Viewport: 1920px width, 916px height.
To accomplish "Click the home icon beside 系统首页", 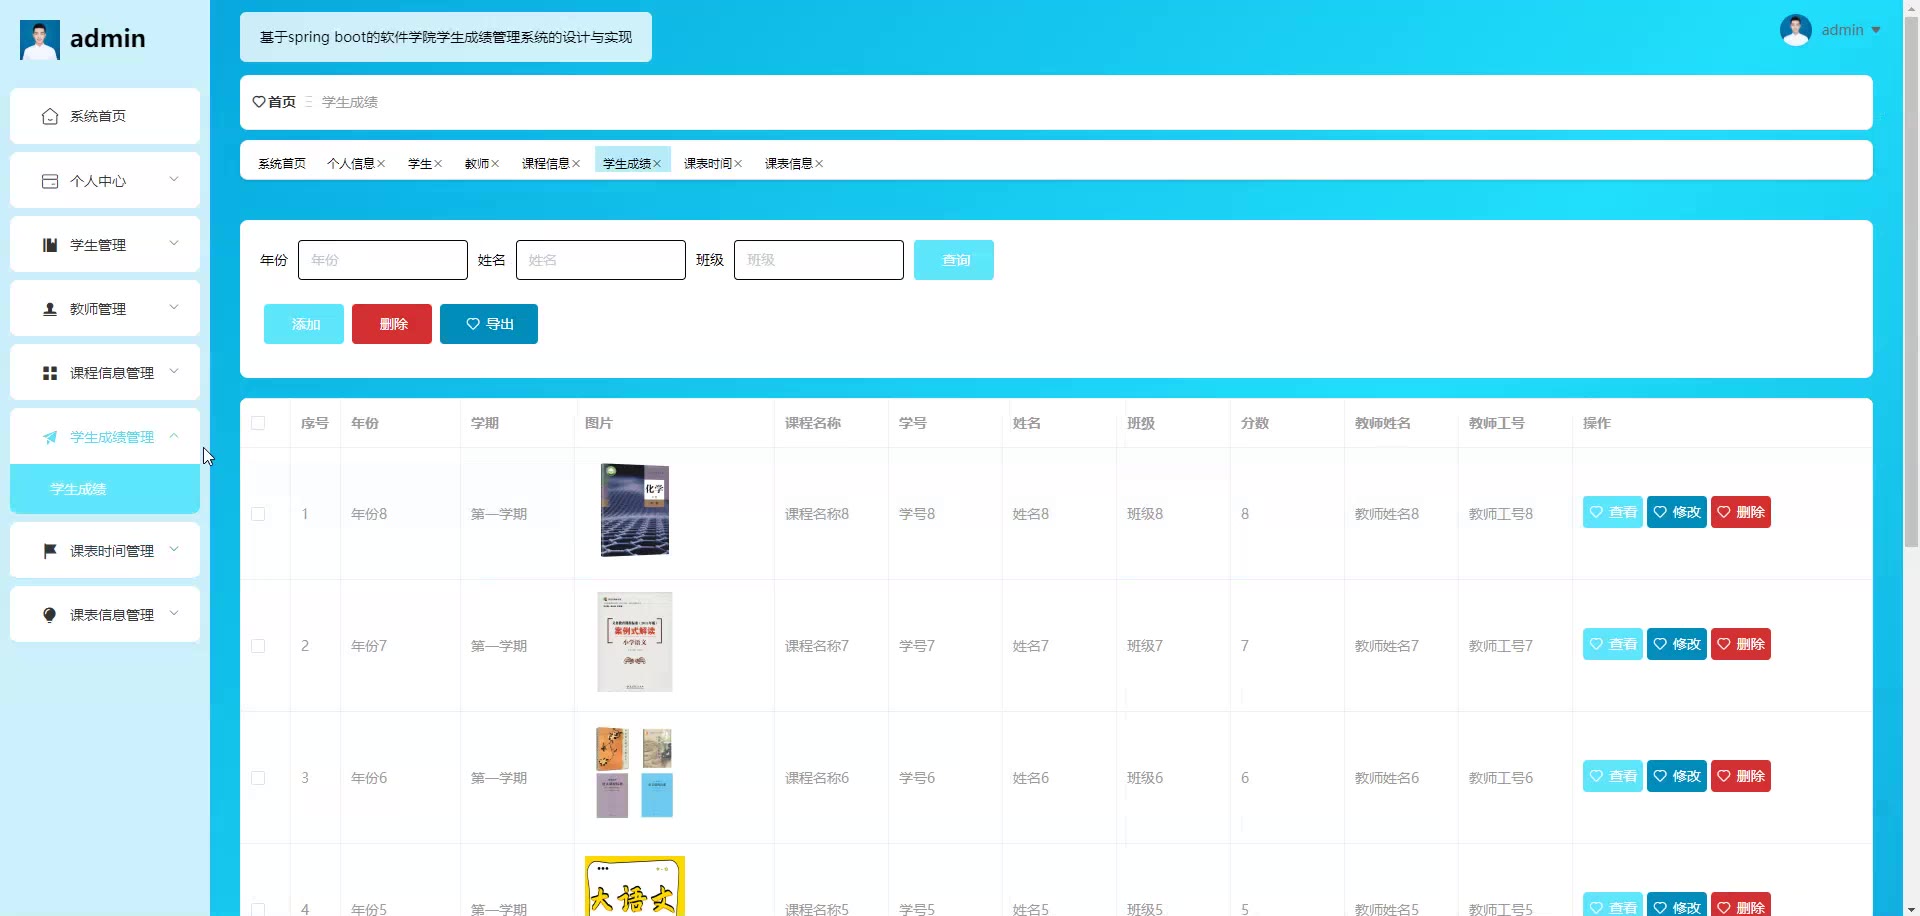I will coord(50,117).
